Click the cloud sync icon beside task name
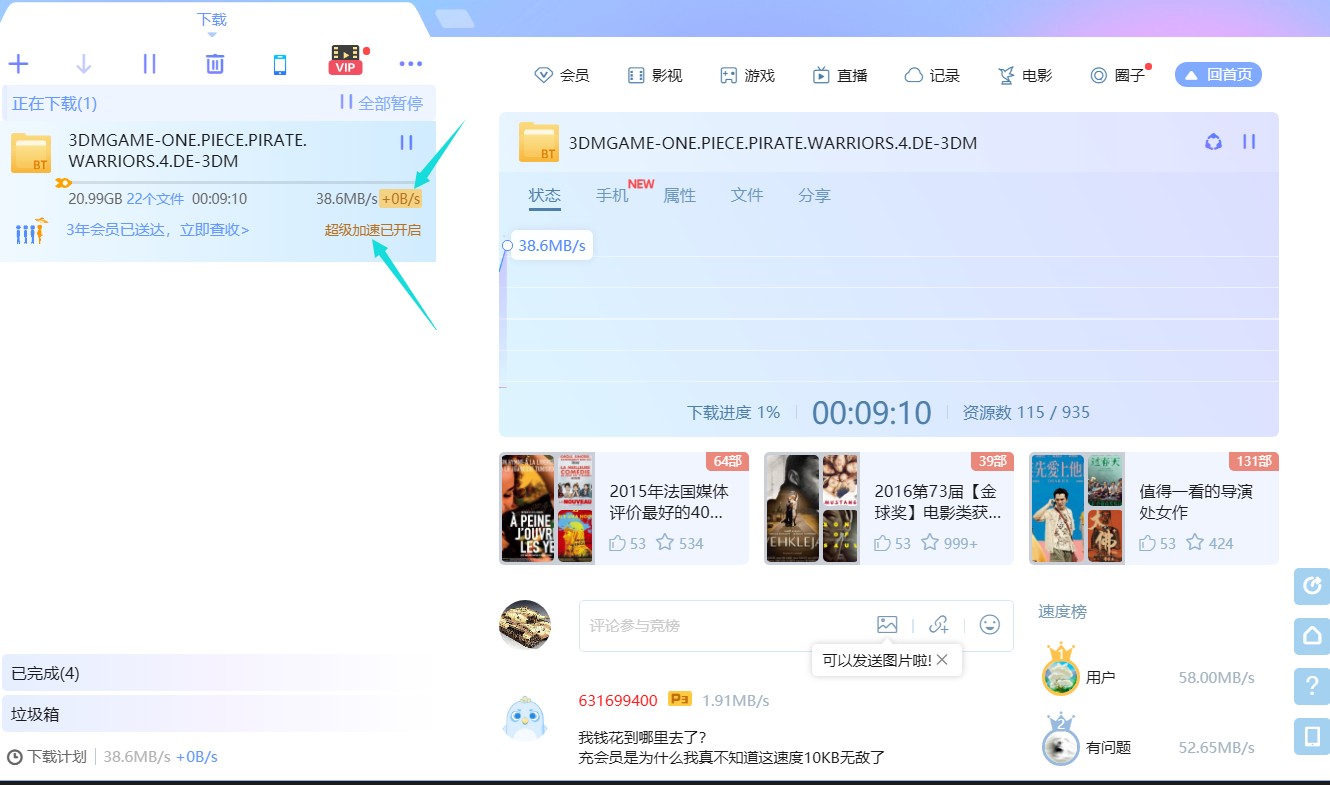Image resolution: width=1330 pixels, height=785 pixels. pos(1213,142)
